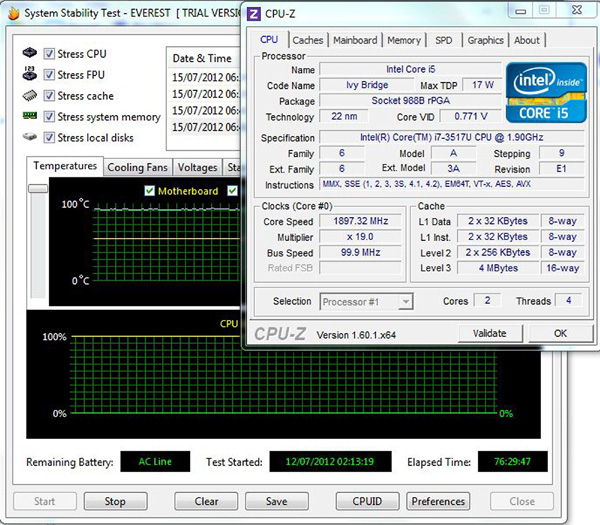Click the Bus Speed value 99.9 MHz

[x=360, y=253]
